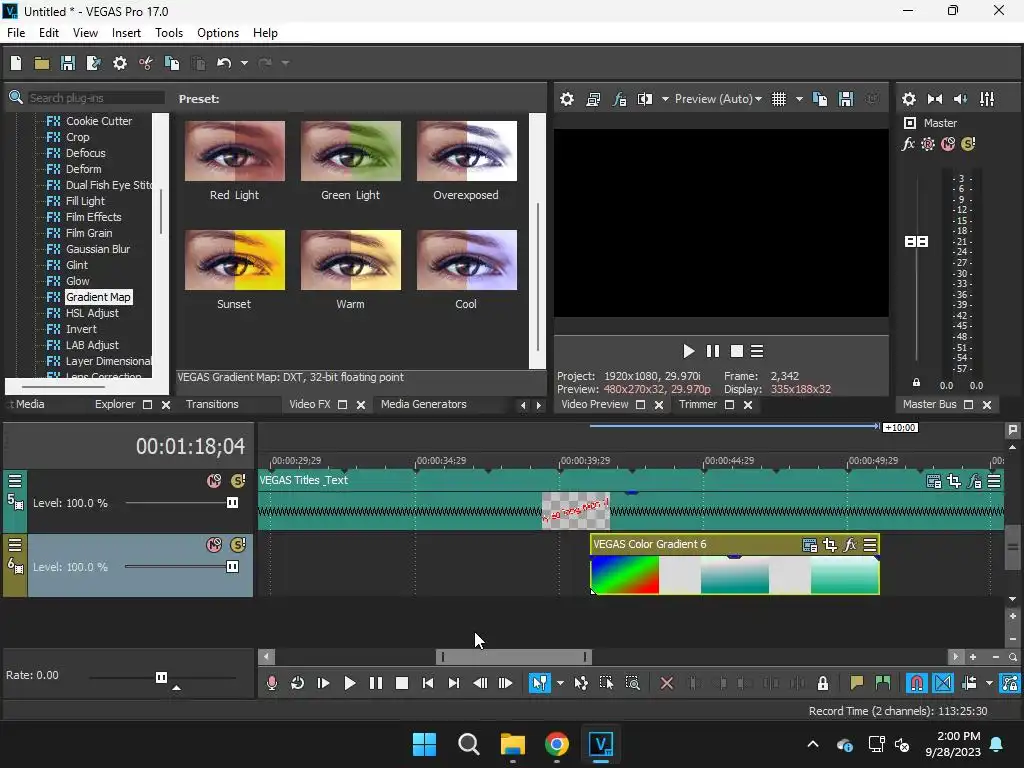Play from start in timeline transport
The image size is (1024, 768).
point(323,683)
